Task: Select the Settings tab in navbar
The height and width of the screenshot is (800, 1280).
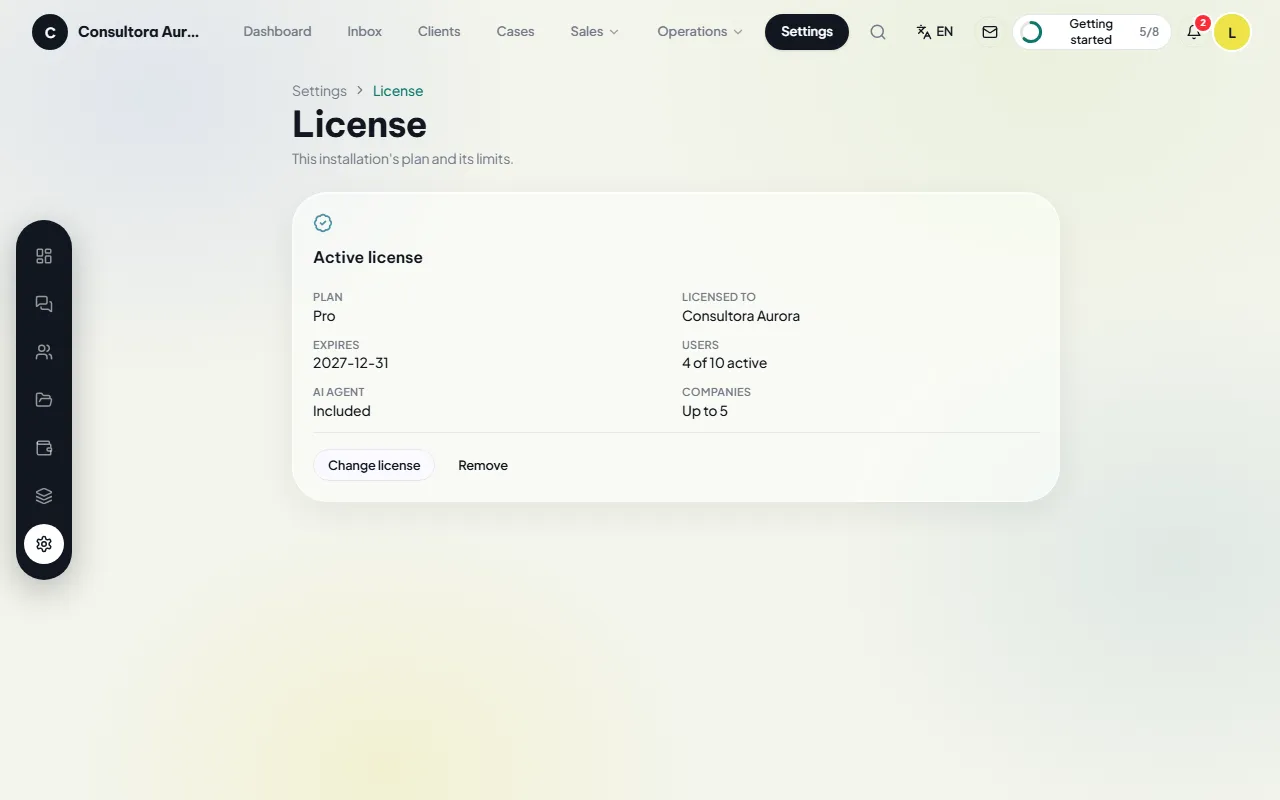Action: [x=807, y=32]
